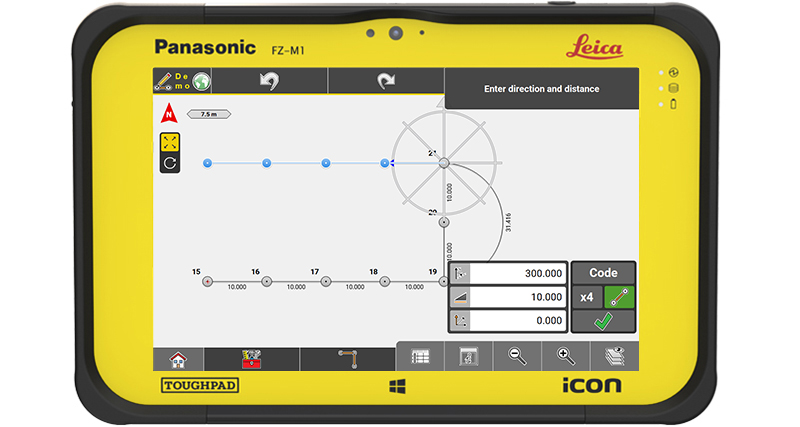Open the map layers stack

(614, 357)
